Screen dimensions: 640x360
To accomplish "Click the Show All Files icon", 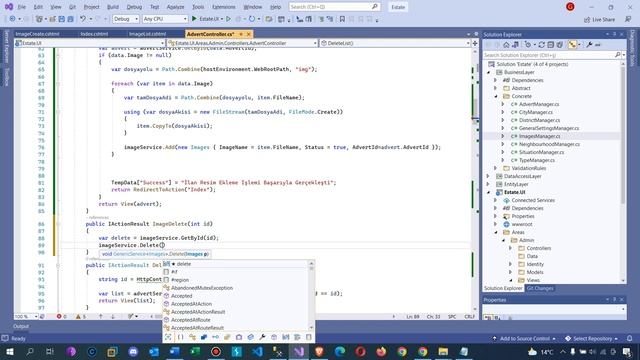I will [x=560, y=45].
